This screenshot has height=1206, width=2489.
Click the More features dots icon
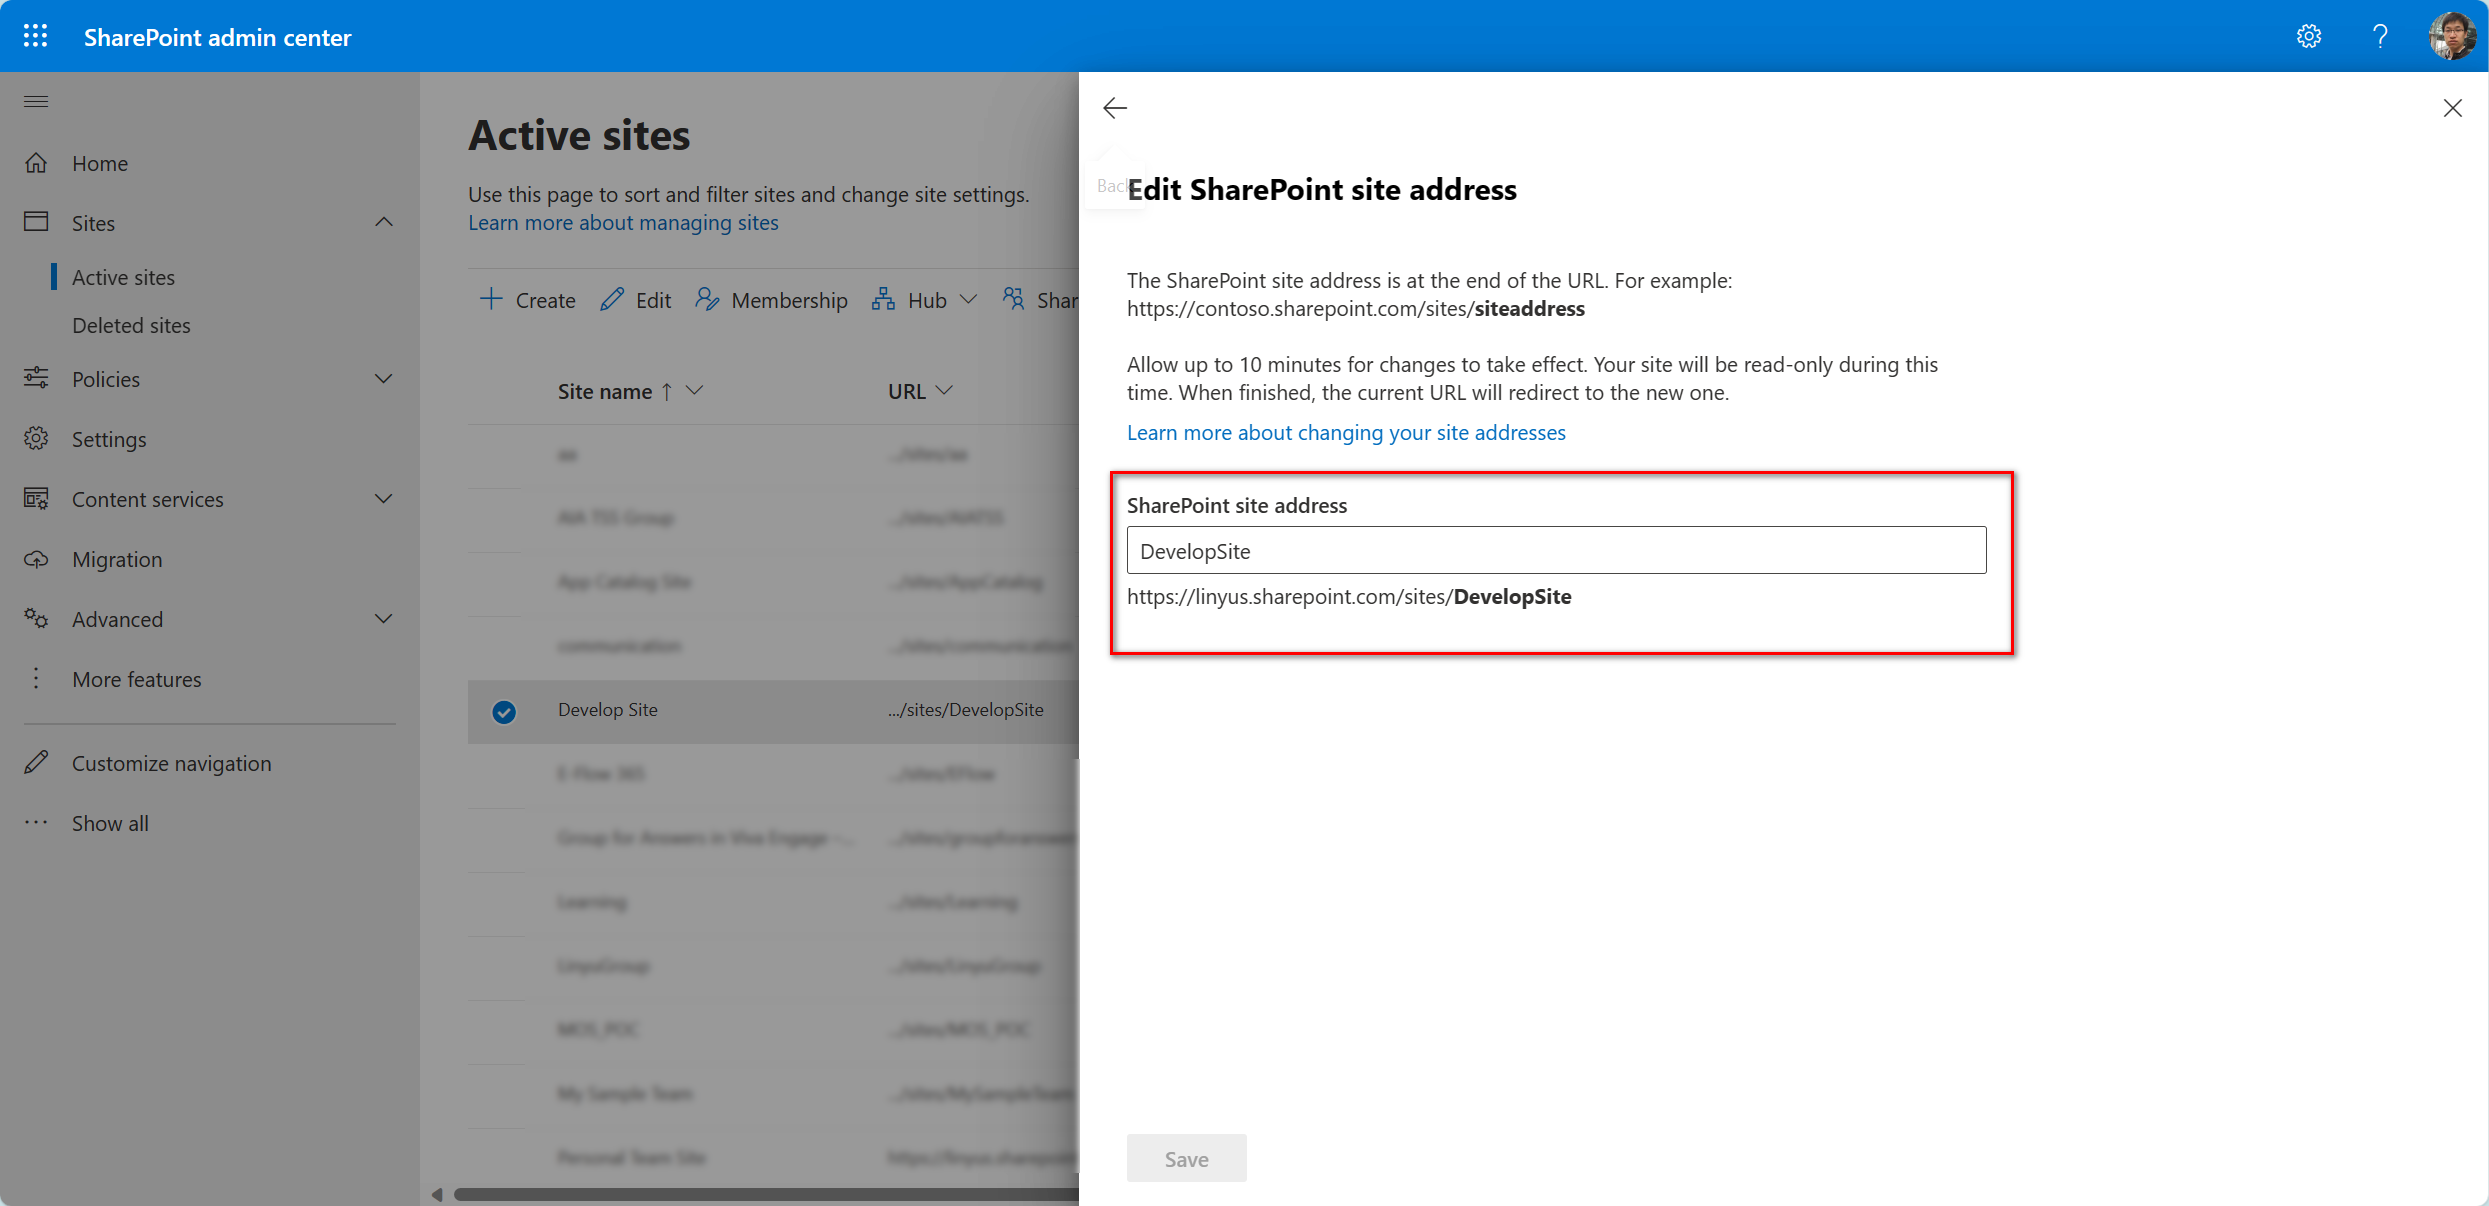tap(36, 678)
